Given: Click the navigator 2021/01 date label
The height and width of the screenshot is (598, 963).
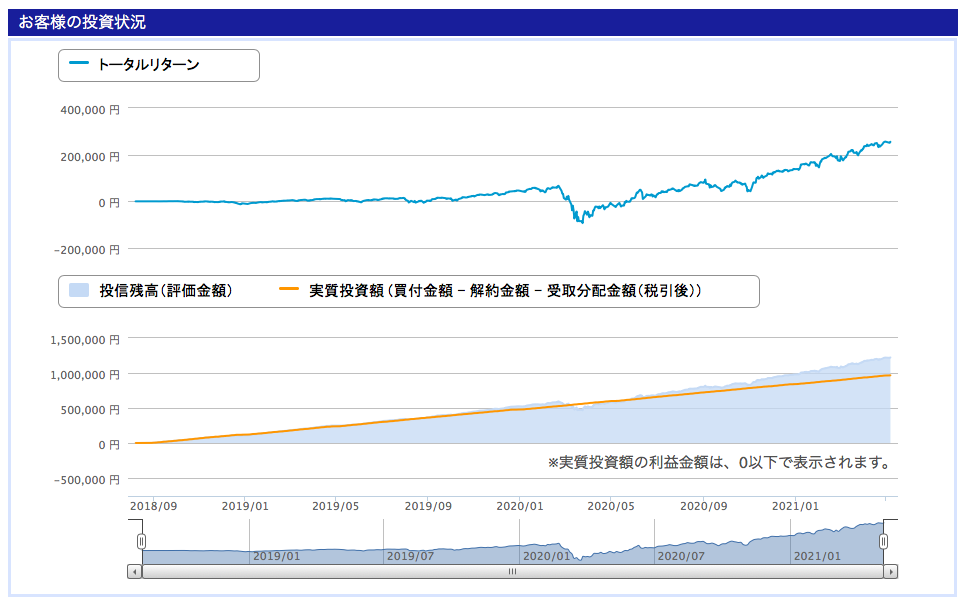Looking at the screenshot, I should click(x=817, y=556).
